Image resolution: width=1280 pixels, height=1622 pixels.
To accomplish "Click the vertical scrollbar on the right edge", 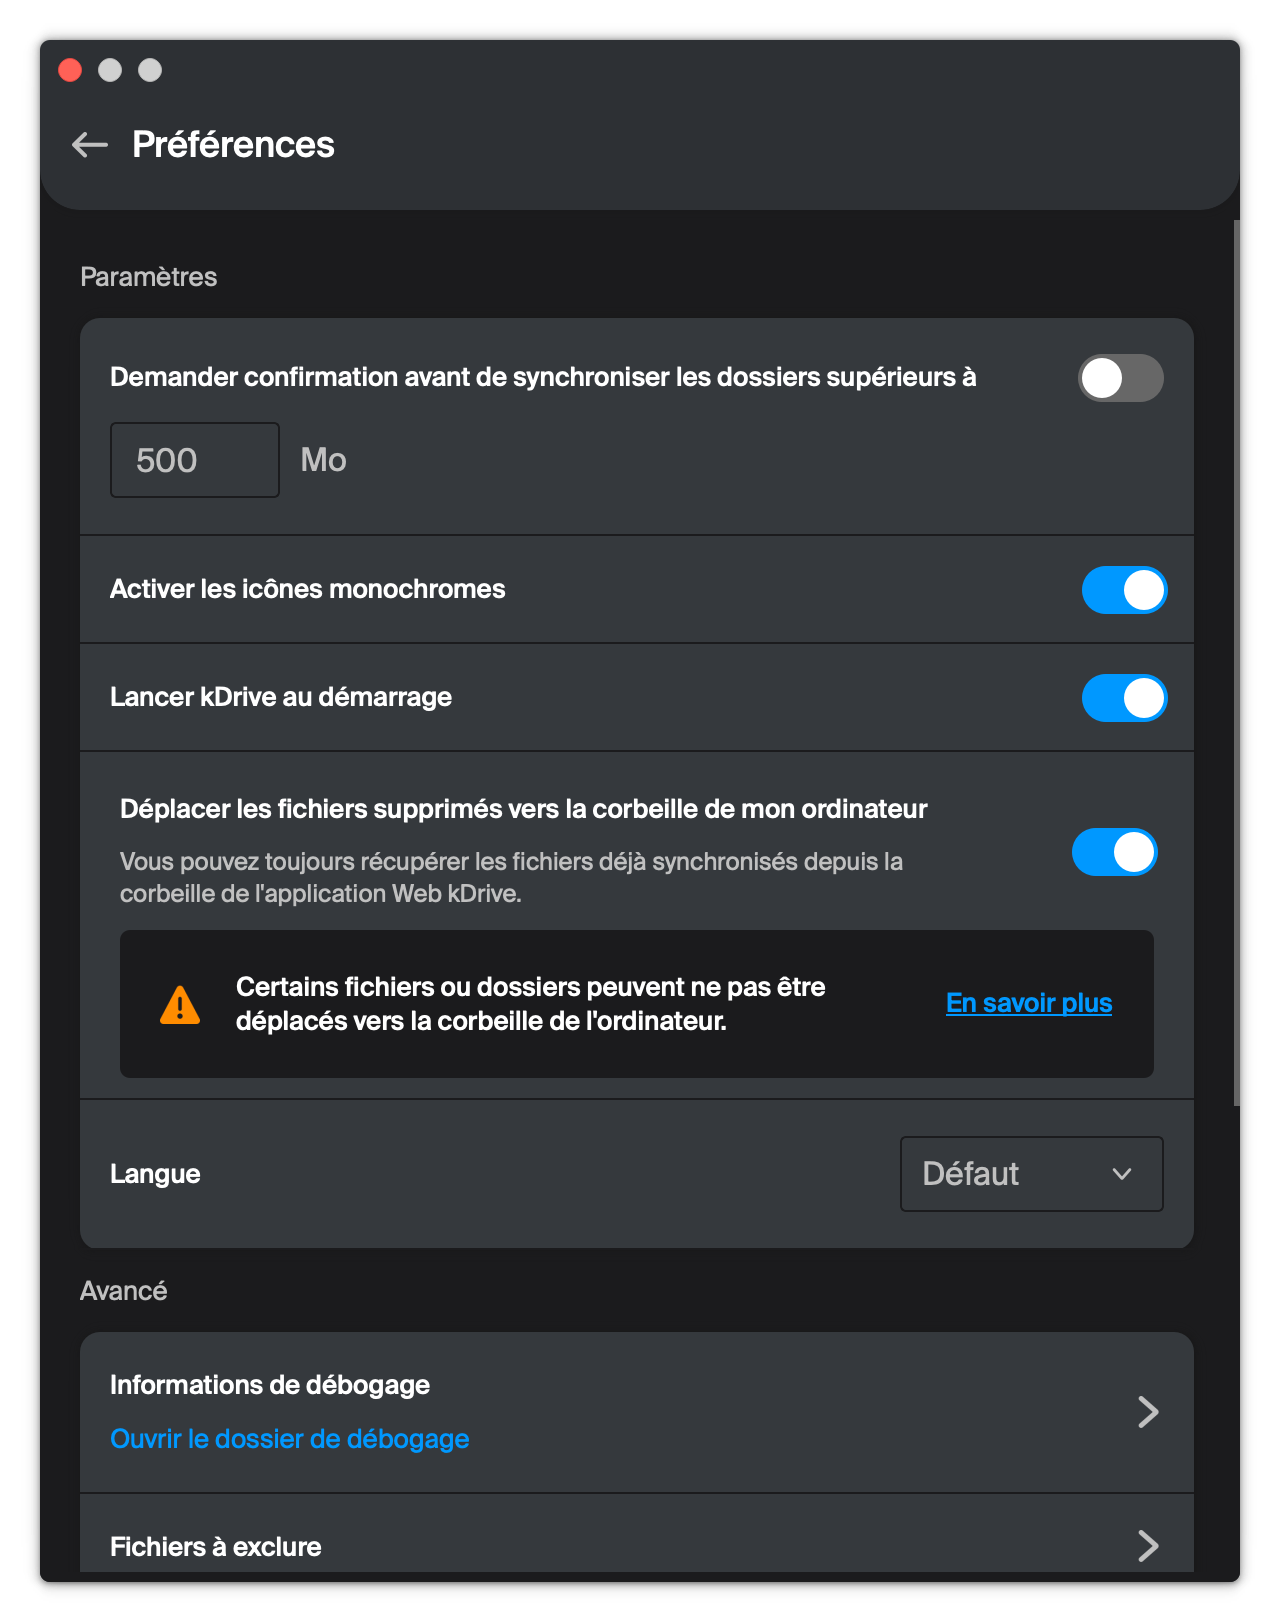I will coord(1237,660).
